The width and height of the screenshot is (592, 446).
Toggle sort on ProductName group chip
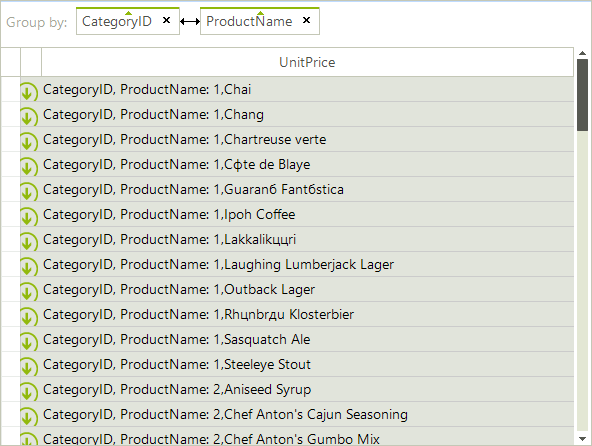tap(249, 21)
